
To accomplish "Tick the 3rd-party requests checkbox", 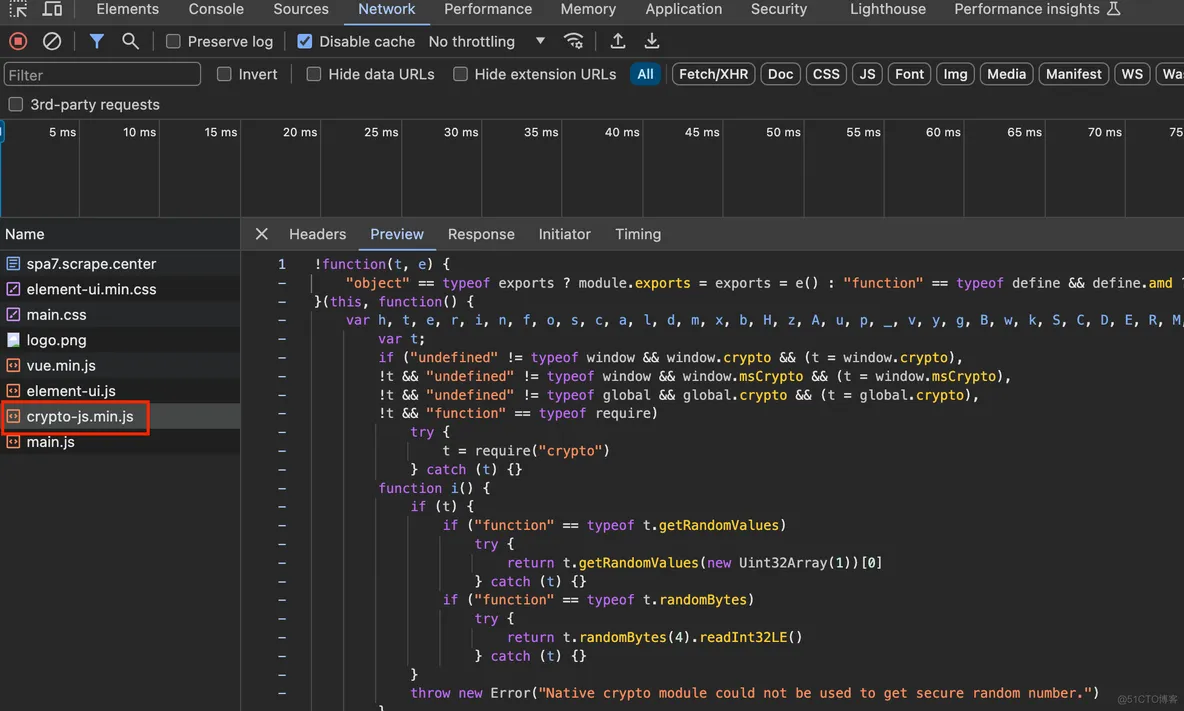I will click(16, 104).
